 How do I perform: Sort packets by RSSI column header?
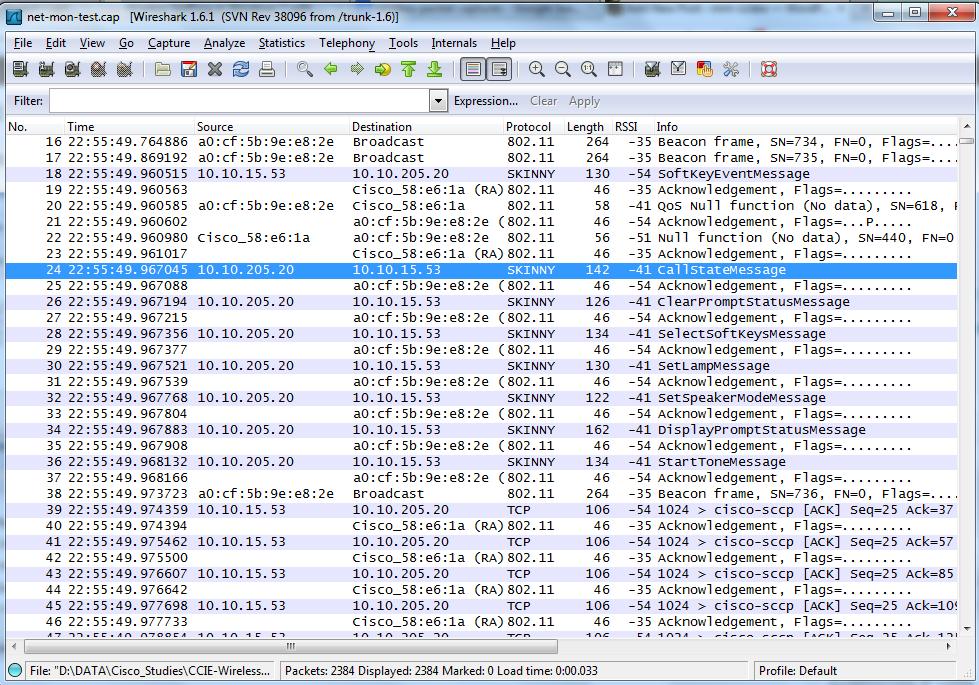(x=625, y=127)
